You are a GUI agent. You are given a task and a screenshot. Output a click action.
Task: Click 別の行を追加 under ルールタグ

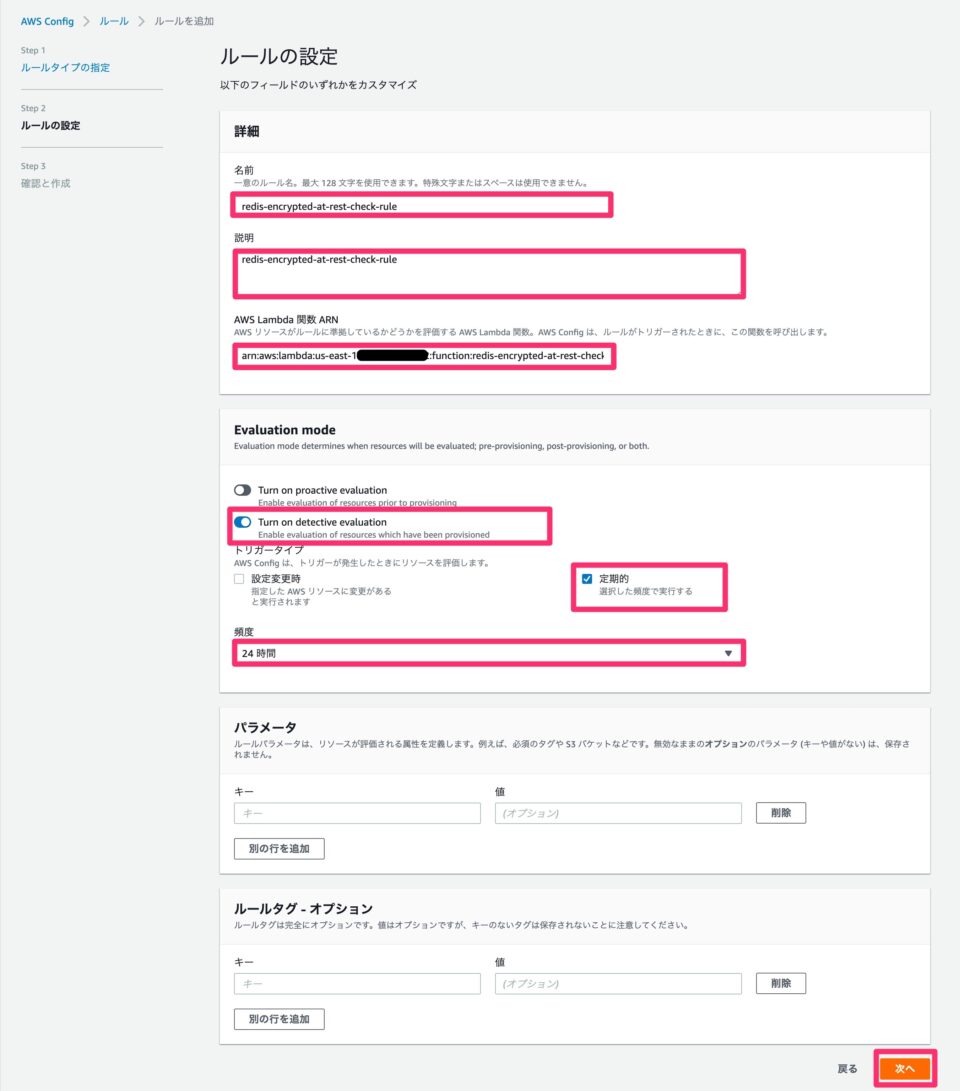[278, 1019]
